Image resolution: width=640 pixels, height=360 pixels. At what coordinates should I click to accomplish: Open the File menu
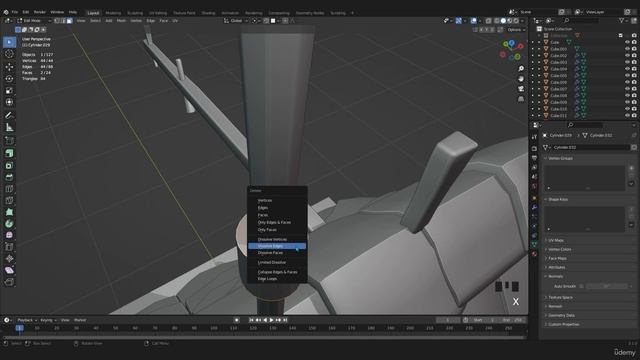[15, 12]
